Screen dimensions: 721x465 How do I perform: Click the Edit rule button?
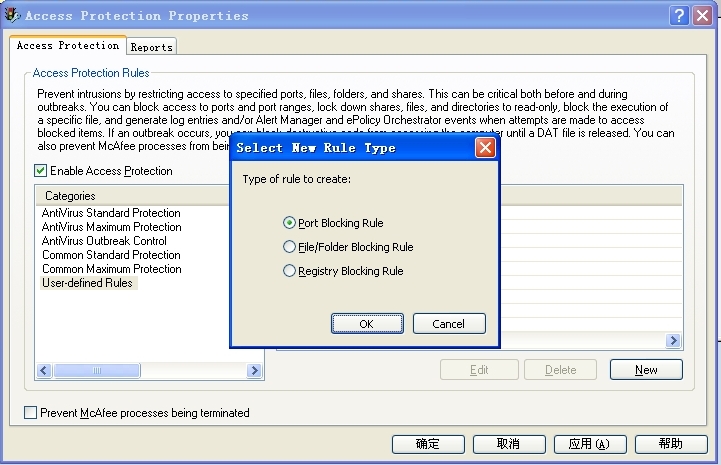[x=479, y=370]
